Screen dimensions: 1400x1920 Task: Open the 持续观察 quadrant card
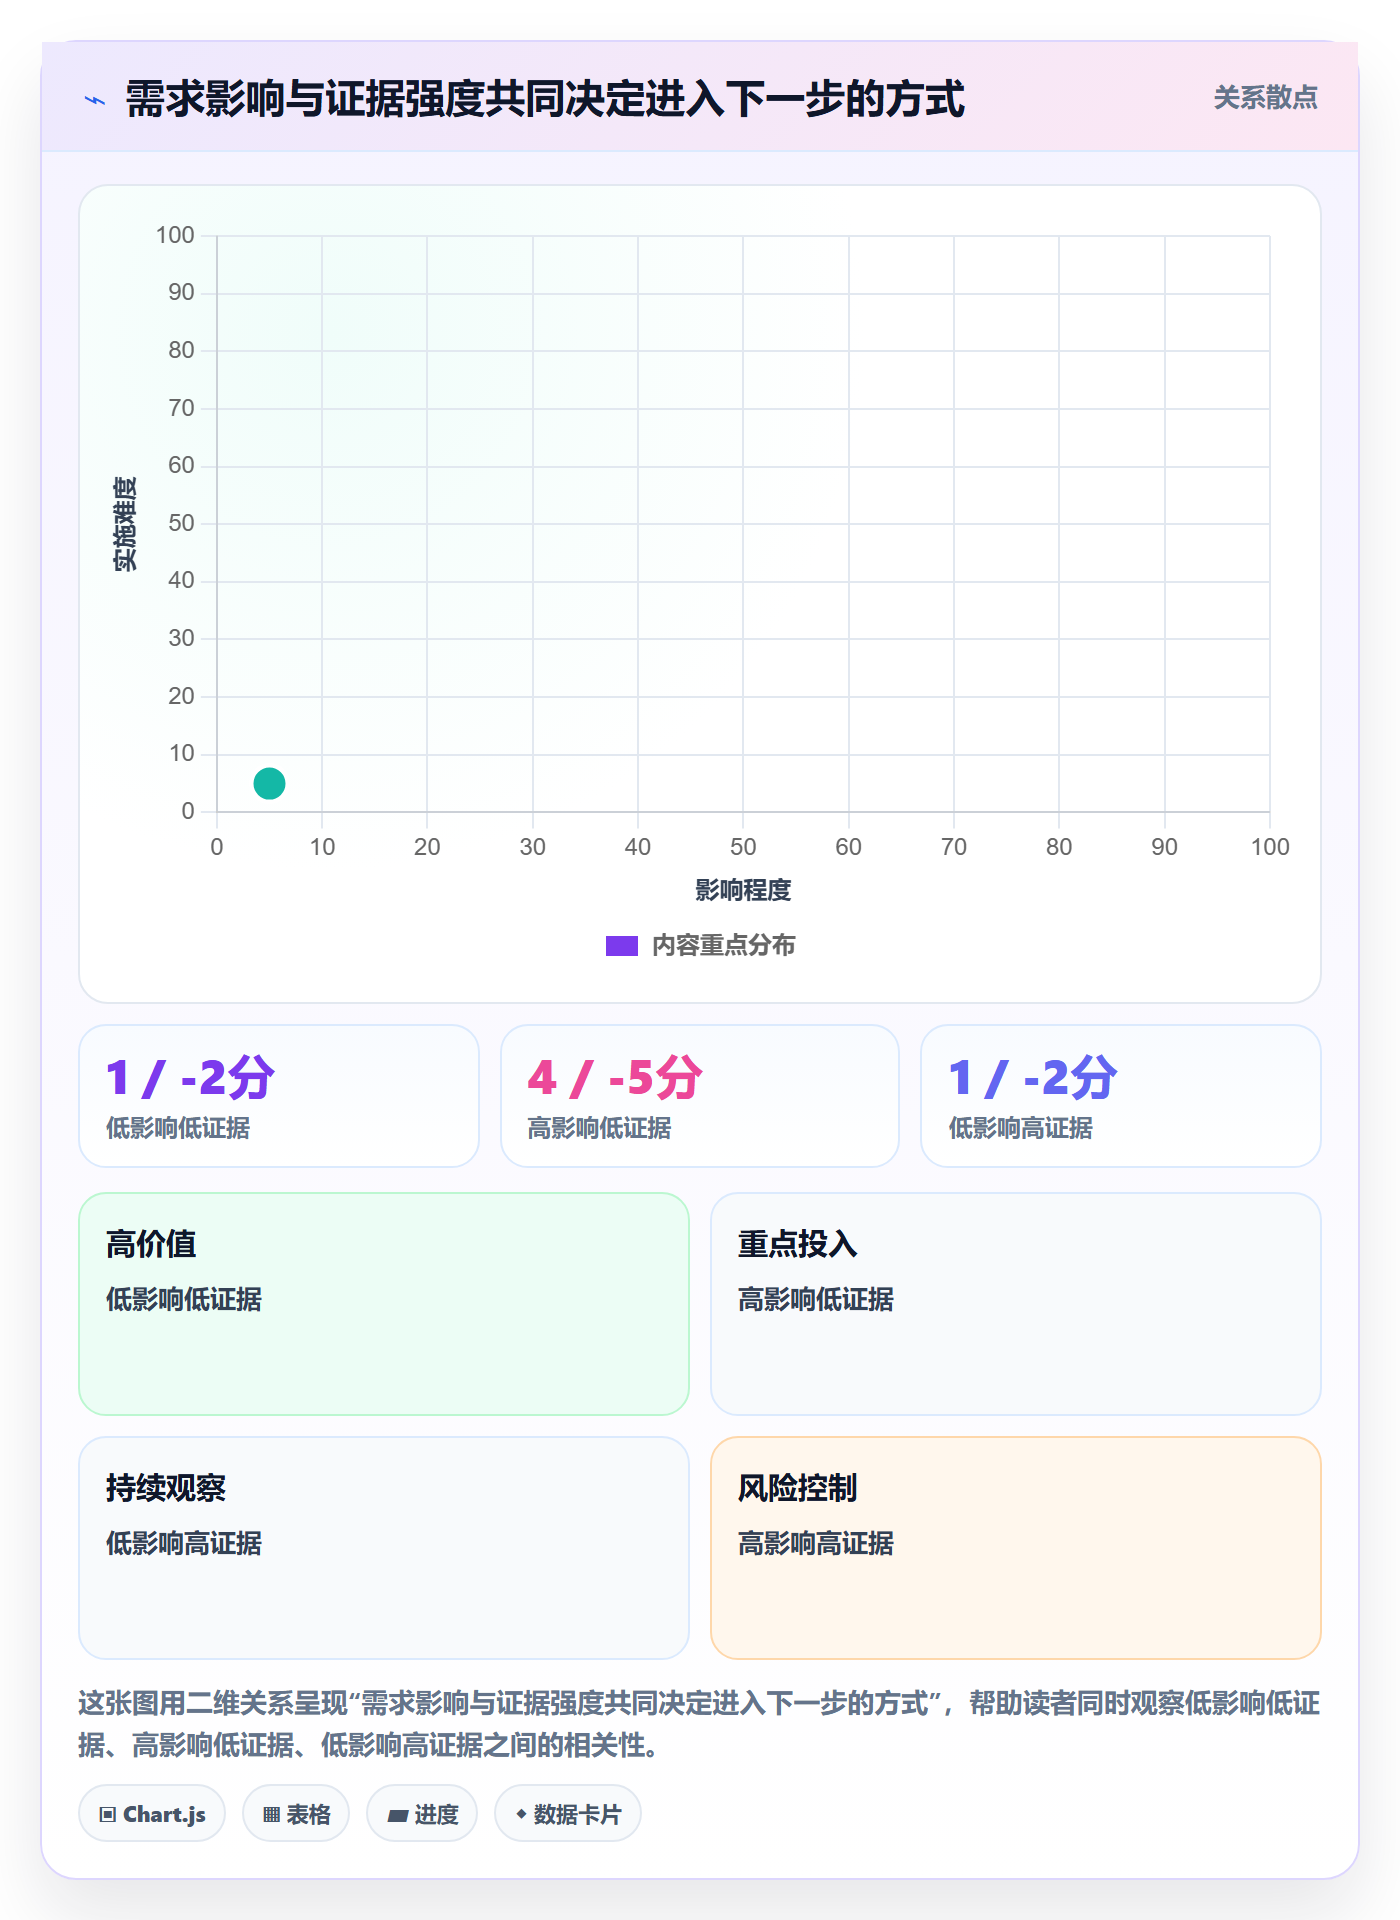(384, 1548)
